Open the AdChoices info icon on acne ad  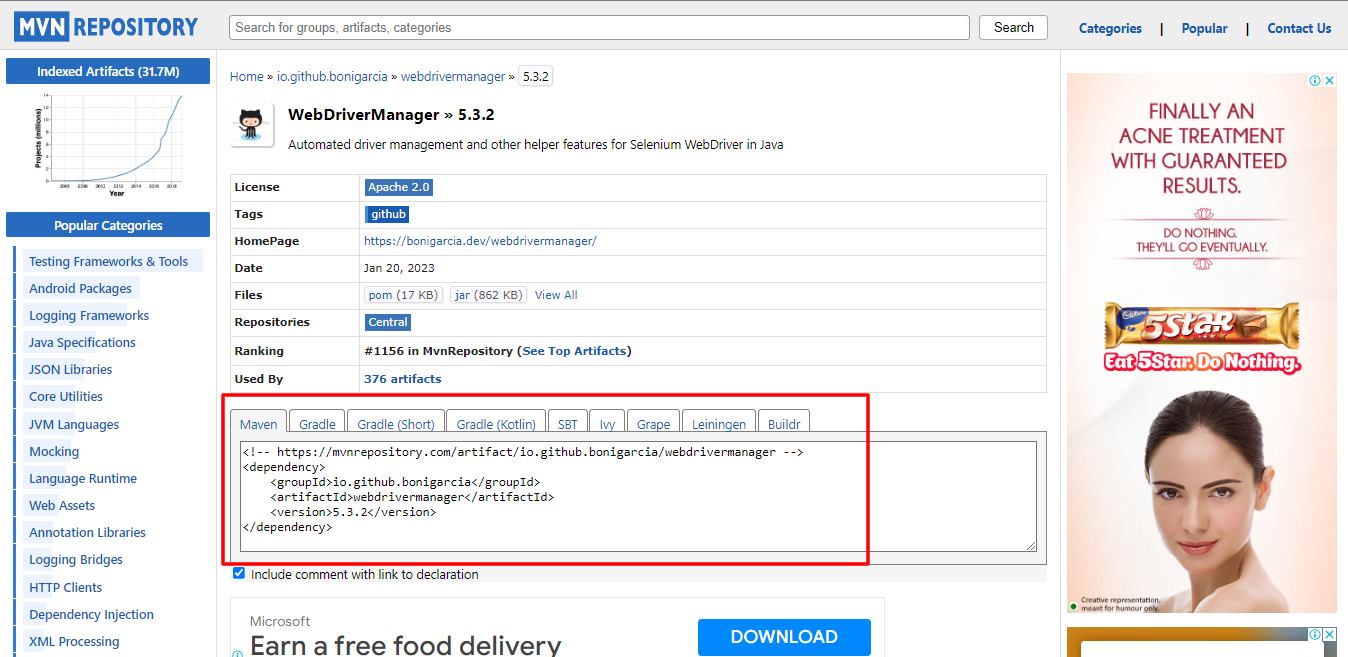click(x=1316, y=81)
